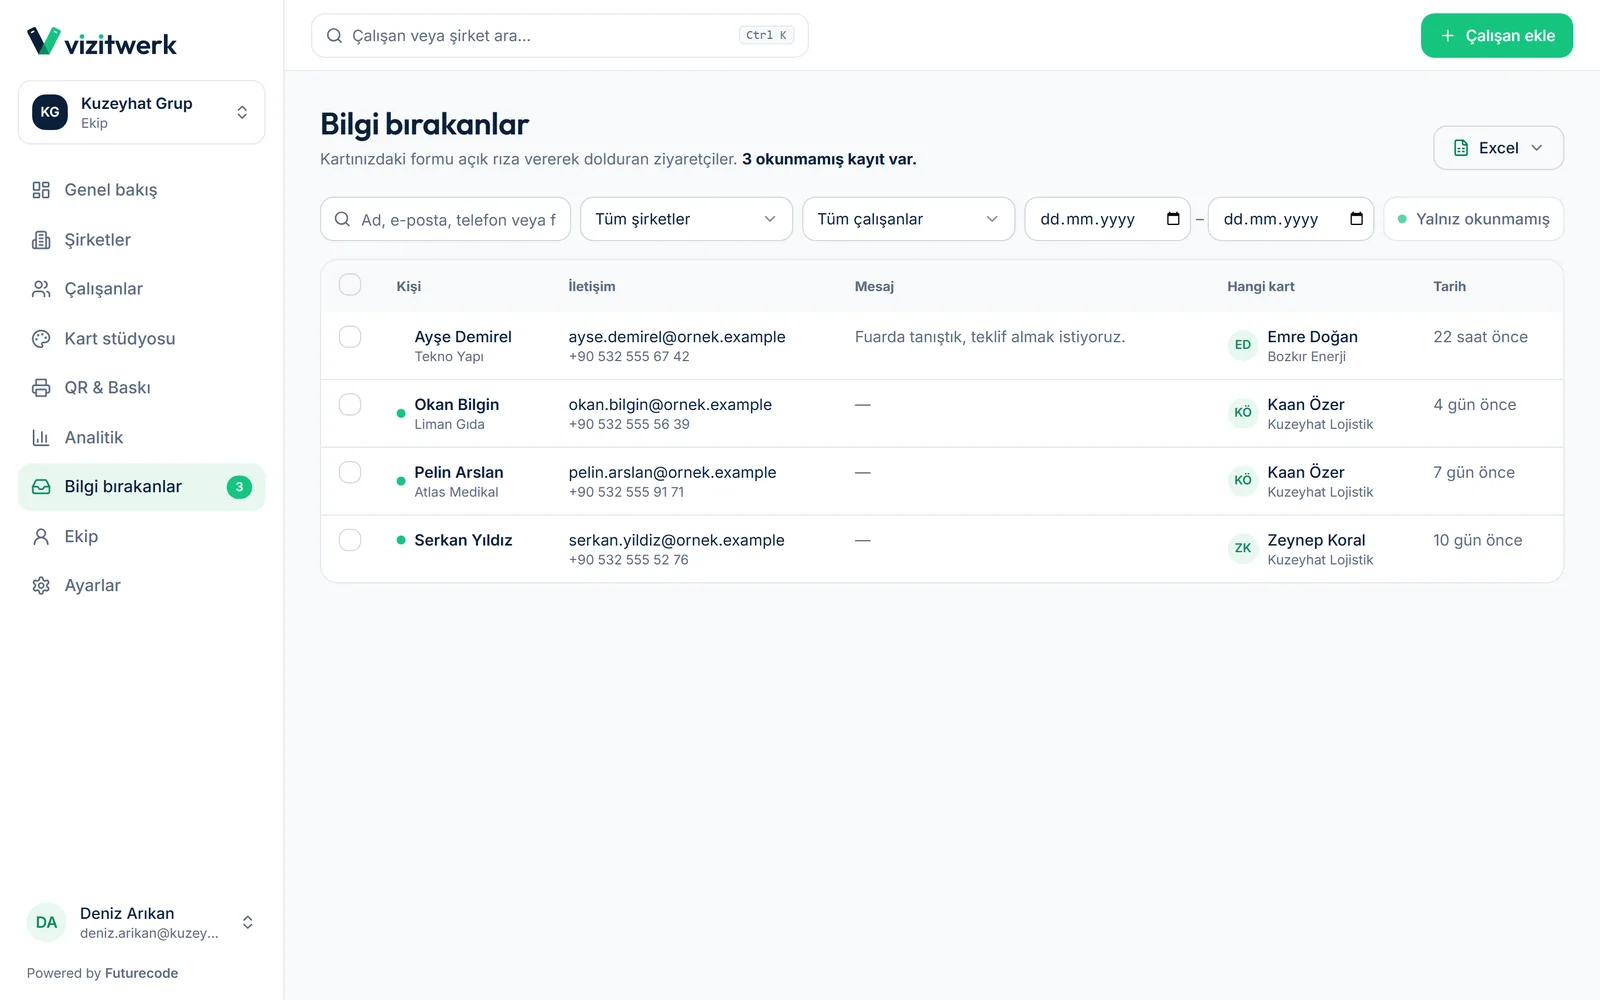Click the unread badge showing 3
Screen dimensions: 1600x1000
239,487
